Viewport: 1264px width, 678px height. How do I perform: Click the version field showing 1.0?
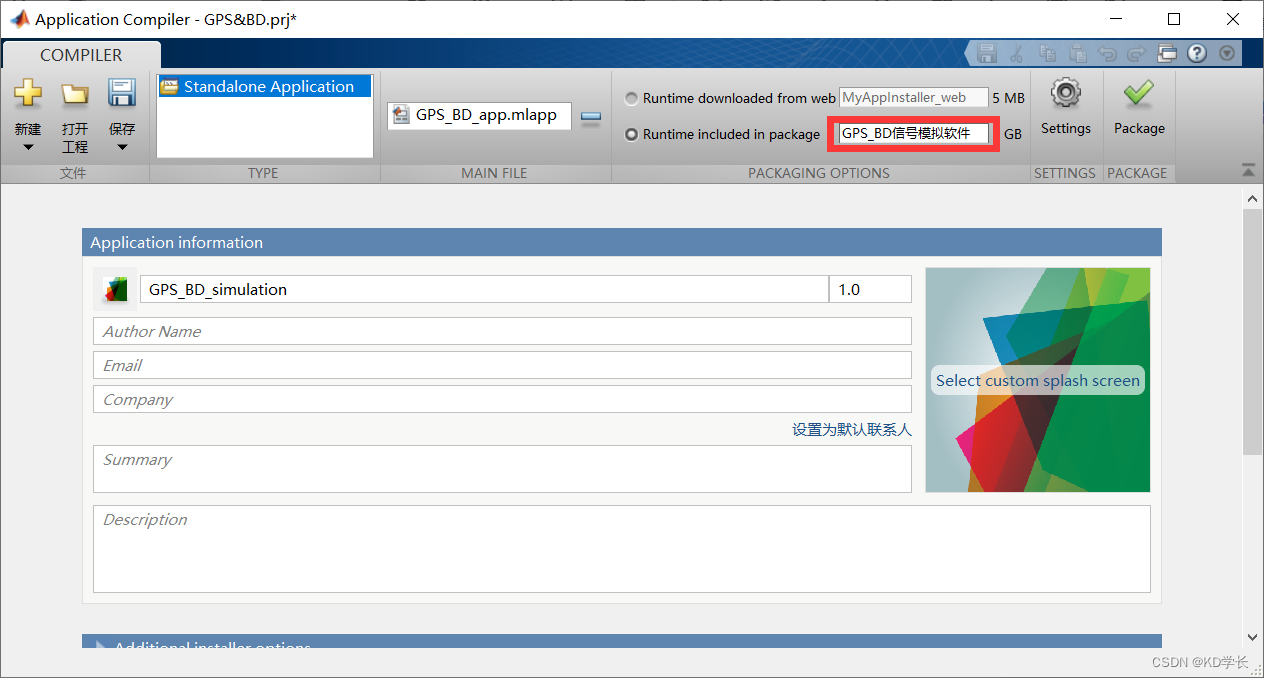tap(870, 289)
